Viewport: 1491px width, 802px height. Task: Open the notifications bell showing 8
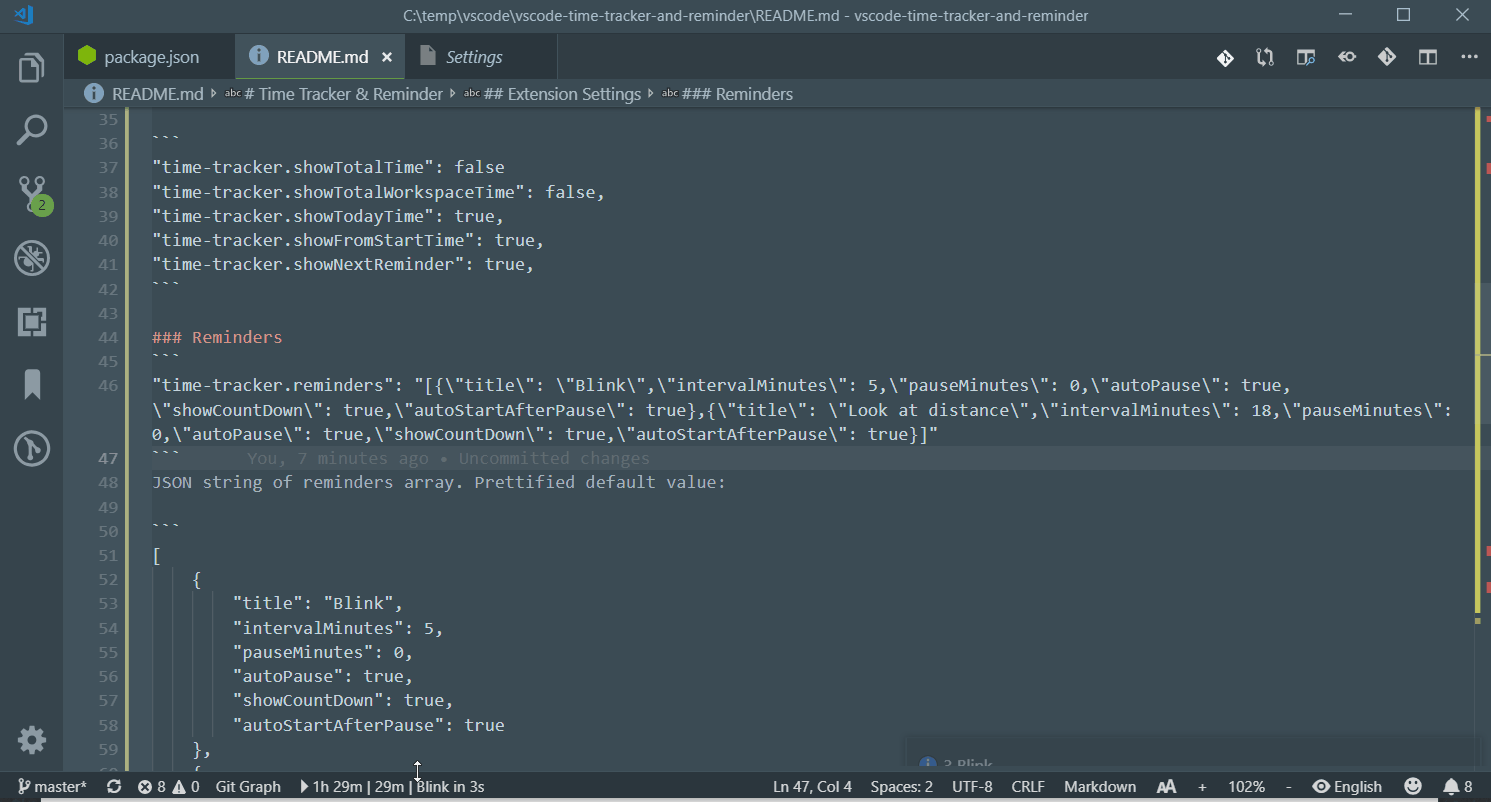click(1458, 786)
